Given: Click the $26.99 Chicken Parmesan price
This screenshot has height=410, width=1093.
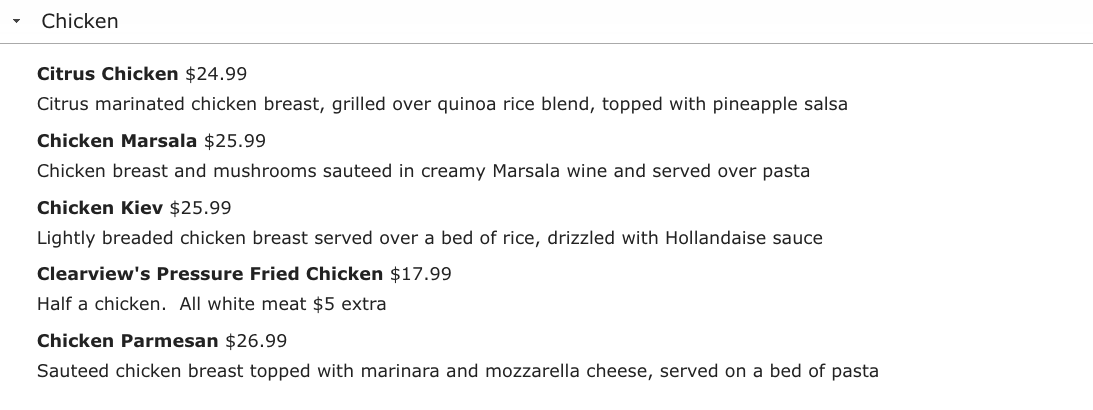Looking at the screenshot, I should pos(256,341).
